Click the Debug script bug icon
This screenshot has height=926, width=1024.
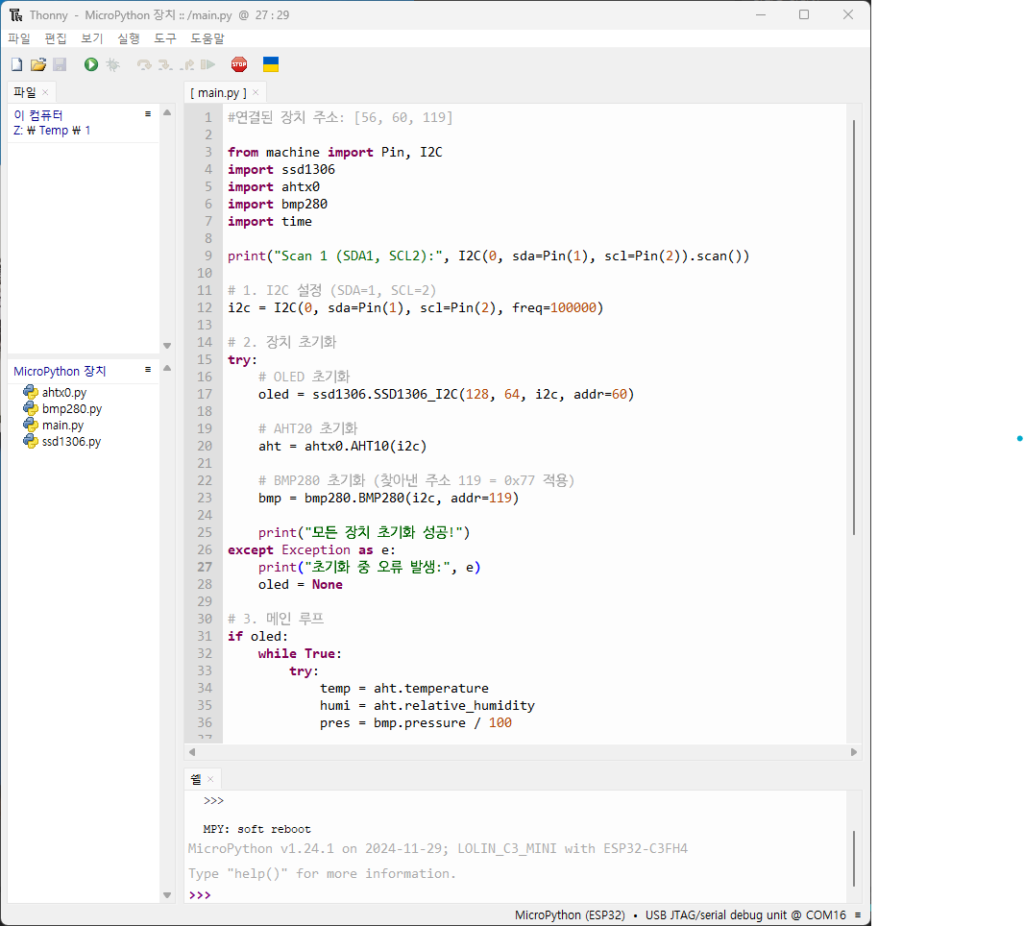coord(113,65)
